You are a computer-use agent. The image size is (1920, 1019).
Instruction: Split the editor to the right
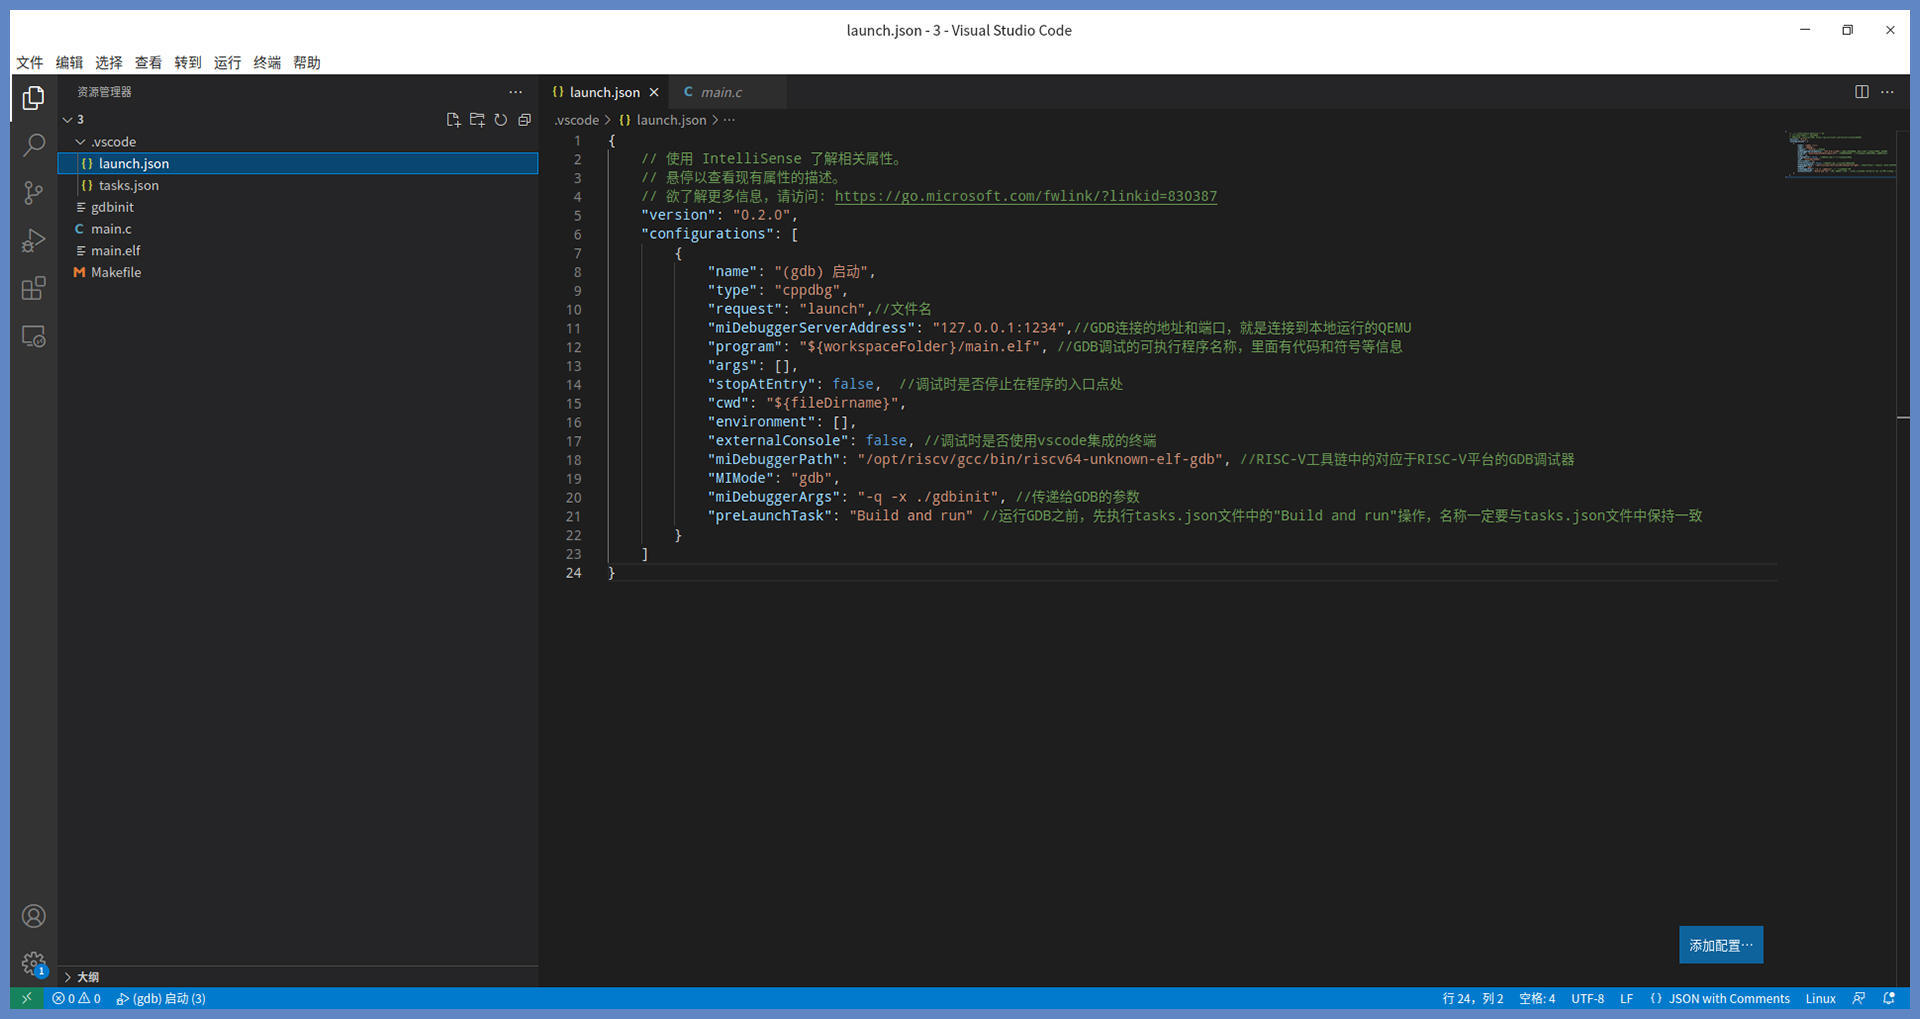(x=1861, y=92)
